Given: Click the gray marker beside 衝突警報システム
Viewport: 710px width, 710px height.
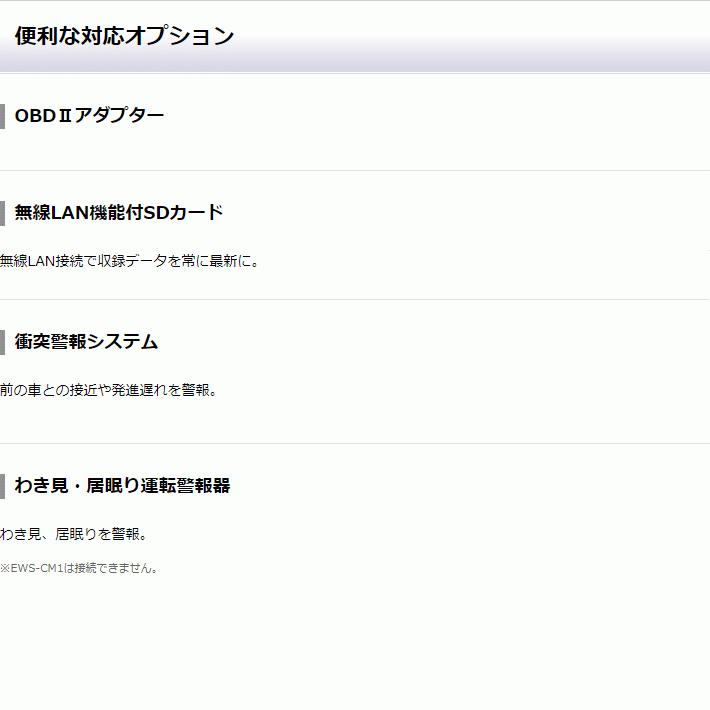Looking at the screenshot, I should click(x=2, y=342).
